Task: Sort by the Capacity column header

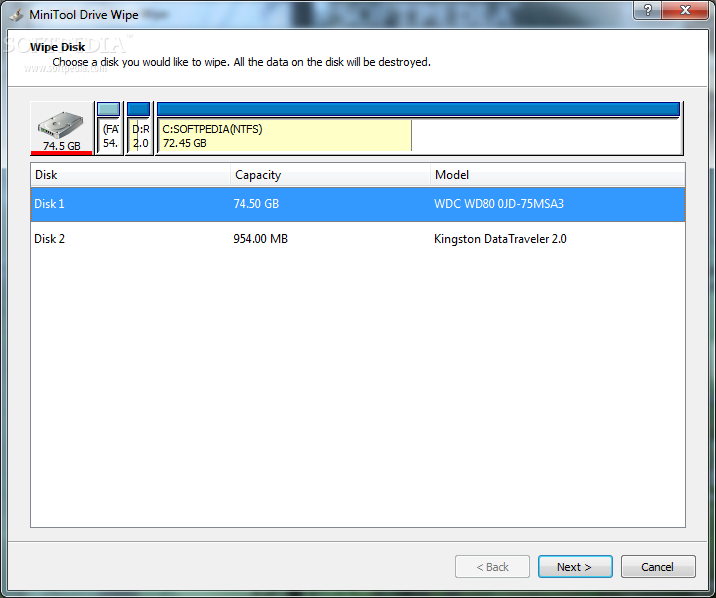Action: (x=331, y=175)
